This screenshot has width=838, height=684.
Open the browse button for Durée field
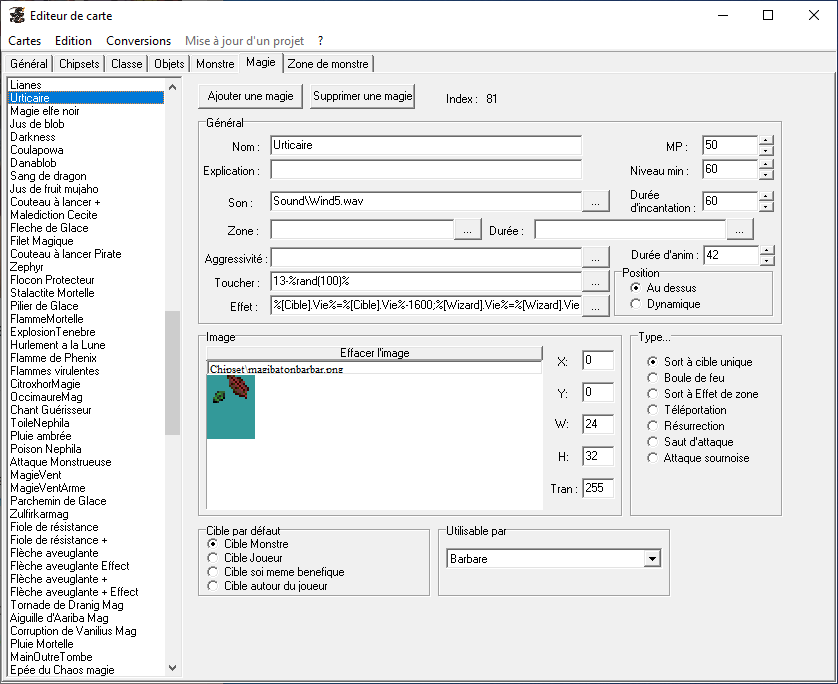click(x=739, y=230)
